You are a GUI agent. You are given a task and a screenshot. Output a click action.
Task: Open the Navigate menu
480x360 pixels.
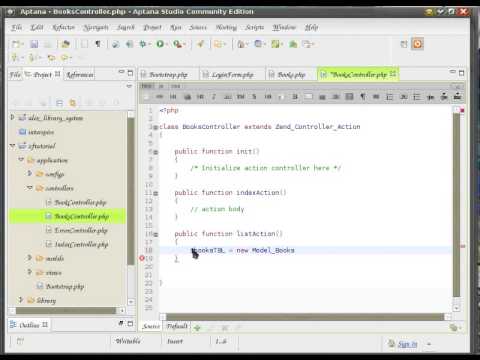click(x=96, y=27)
